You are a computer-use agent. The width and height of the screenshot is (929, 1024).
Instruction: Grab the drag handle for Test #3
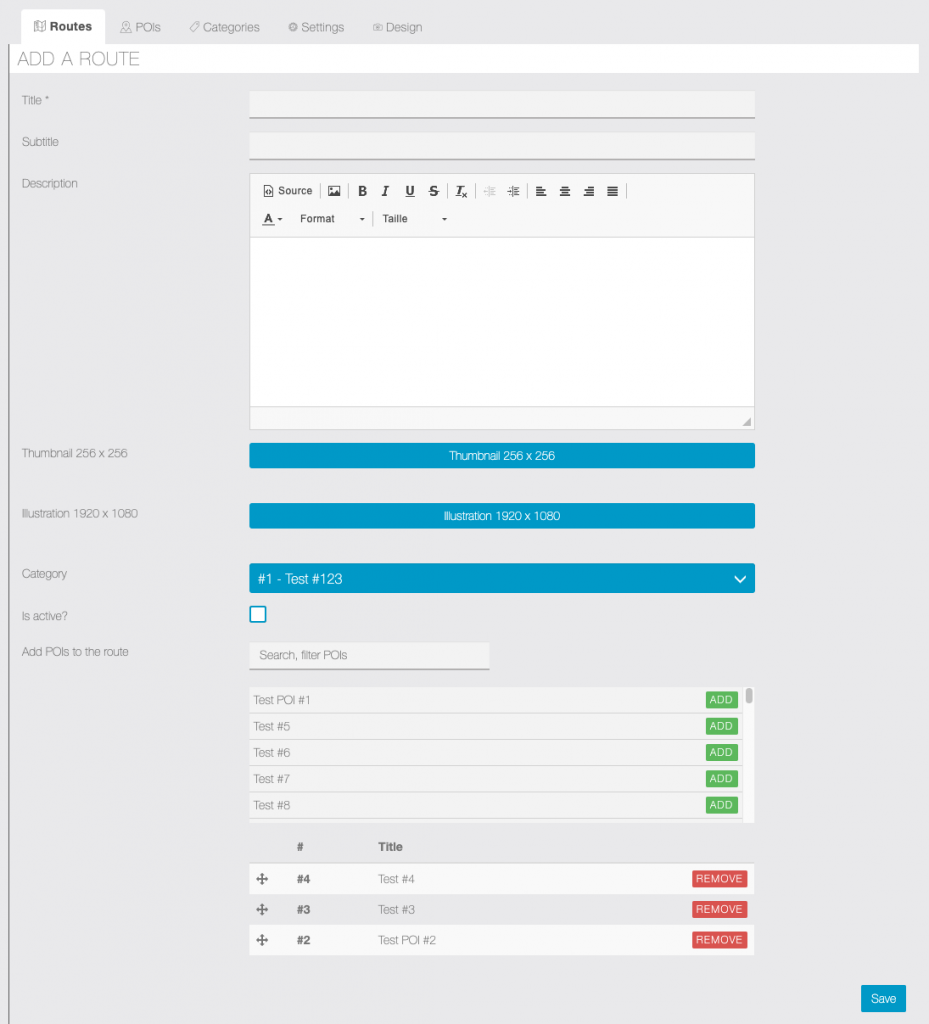click(x=262, y=910)
